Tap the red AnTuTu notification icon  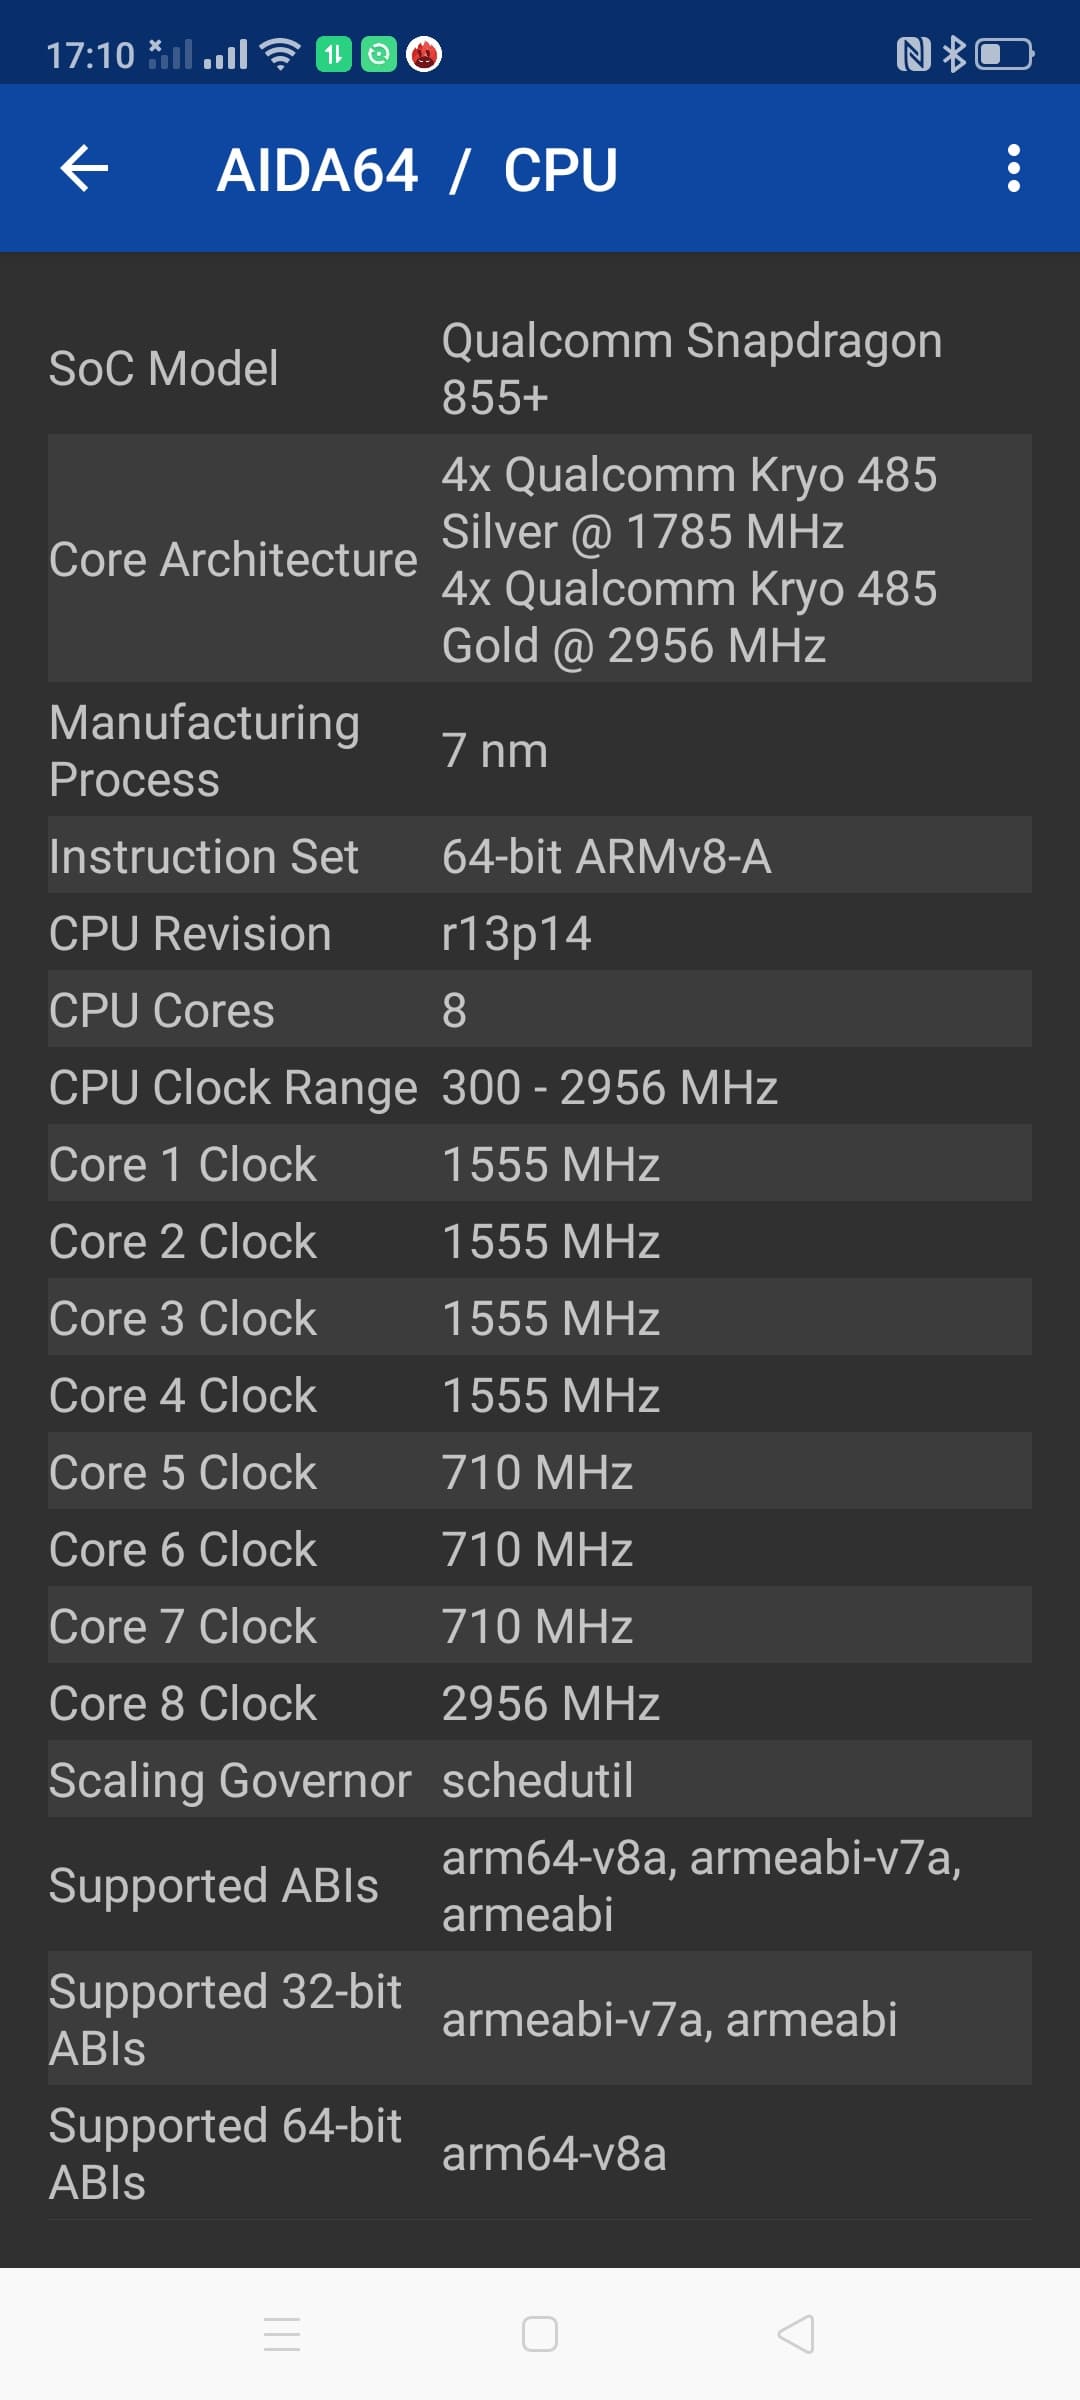(x=424, y=54)
